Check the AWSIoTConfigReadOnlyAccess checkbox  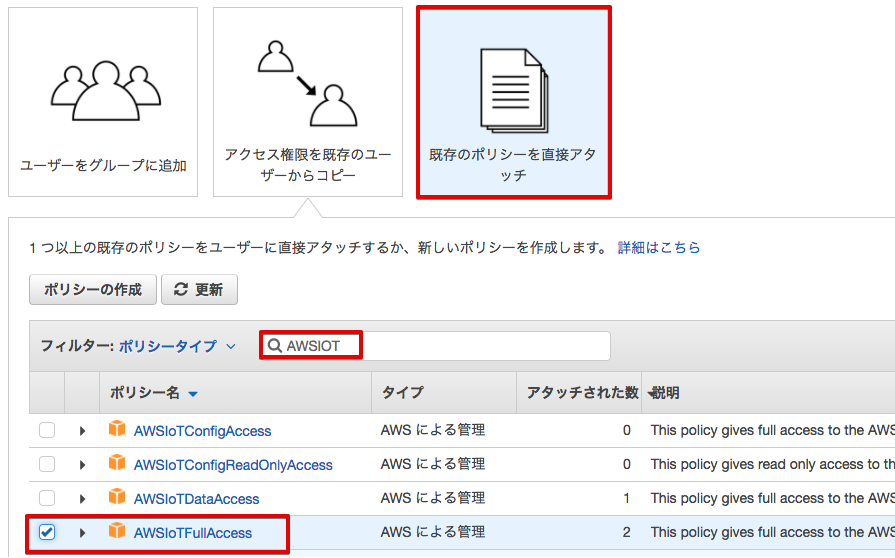47,464
